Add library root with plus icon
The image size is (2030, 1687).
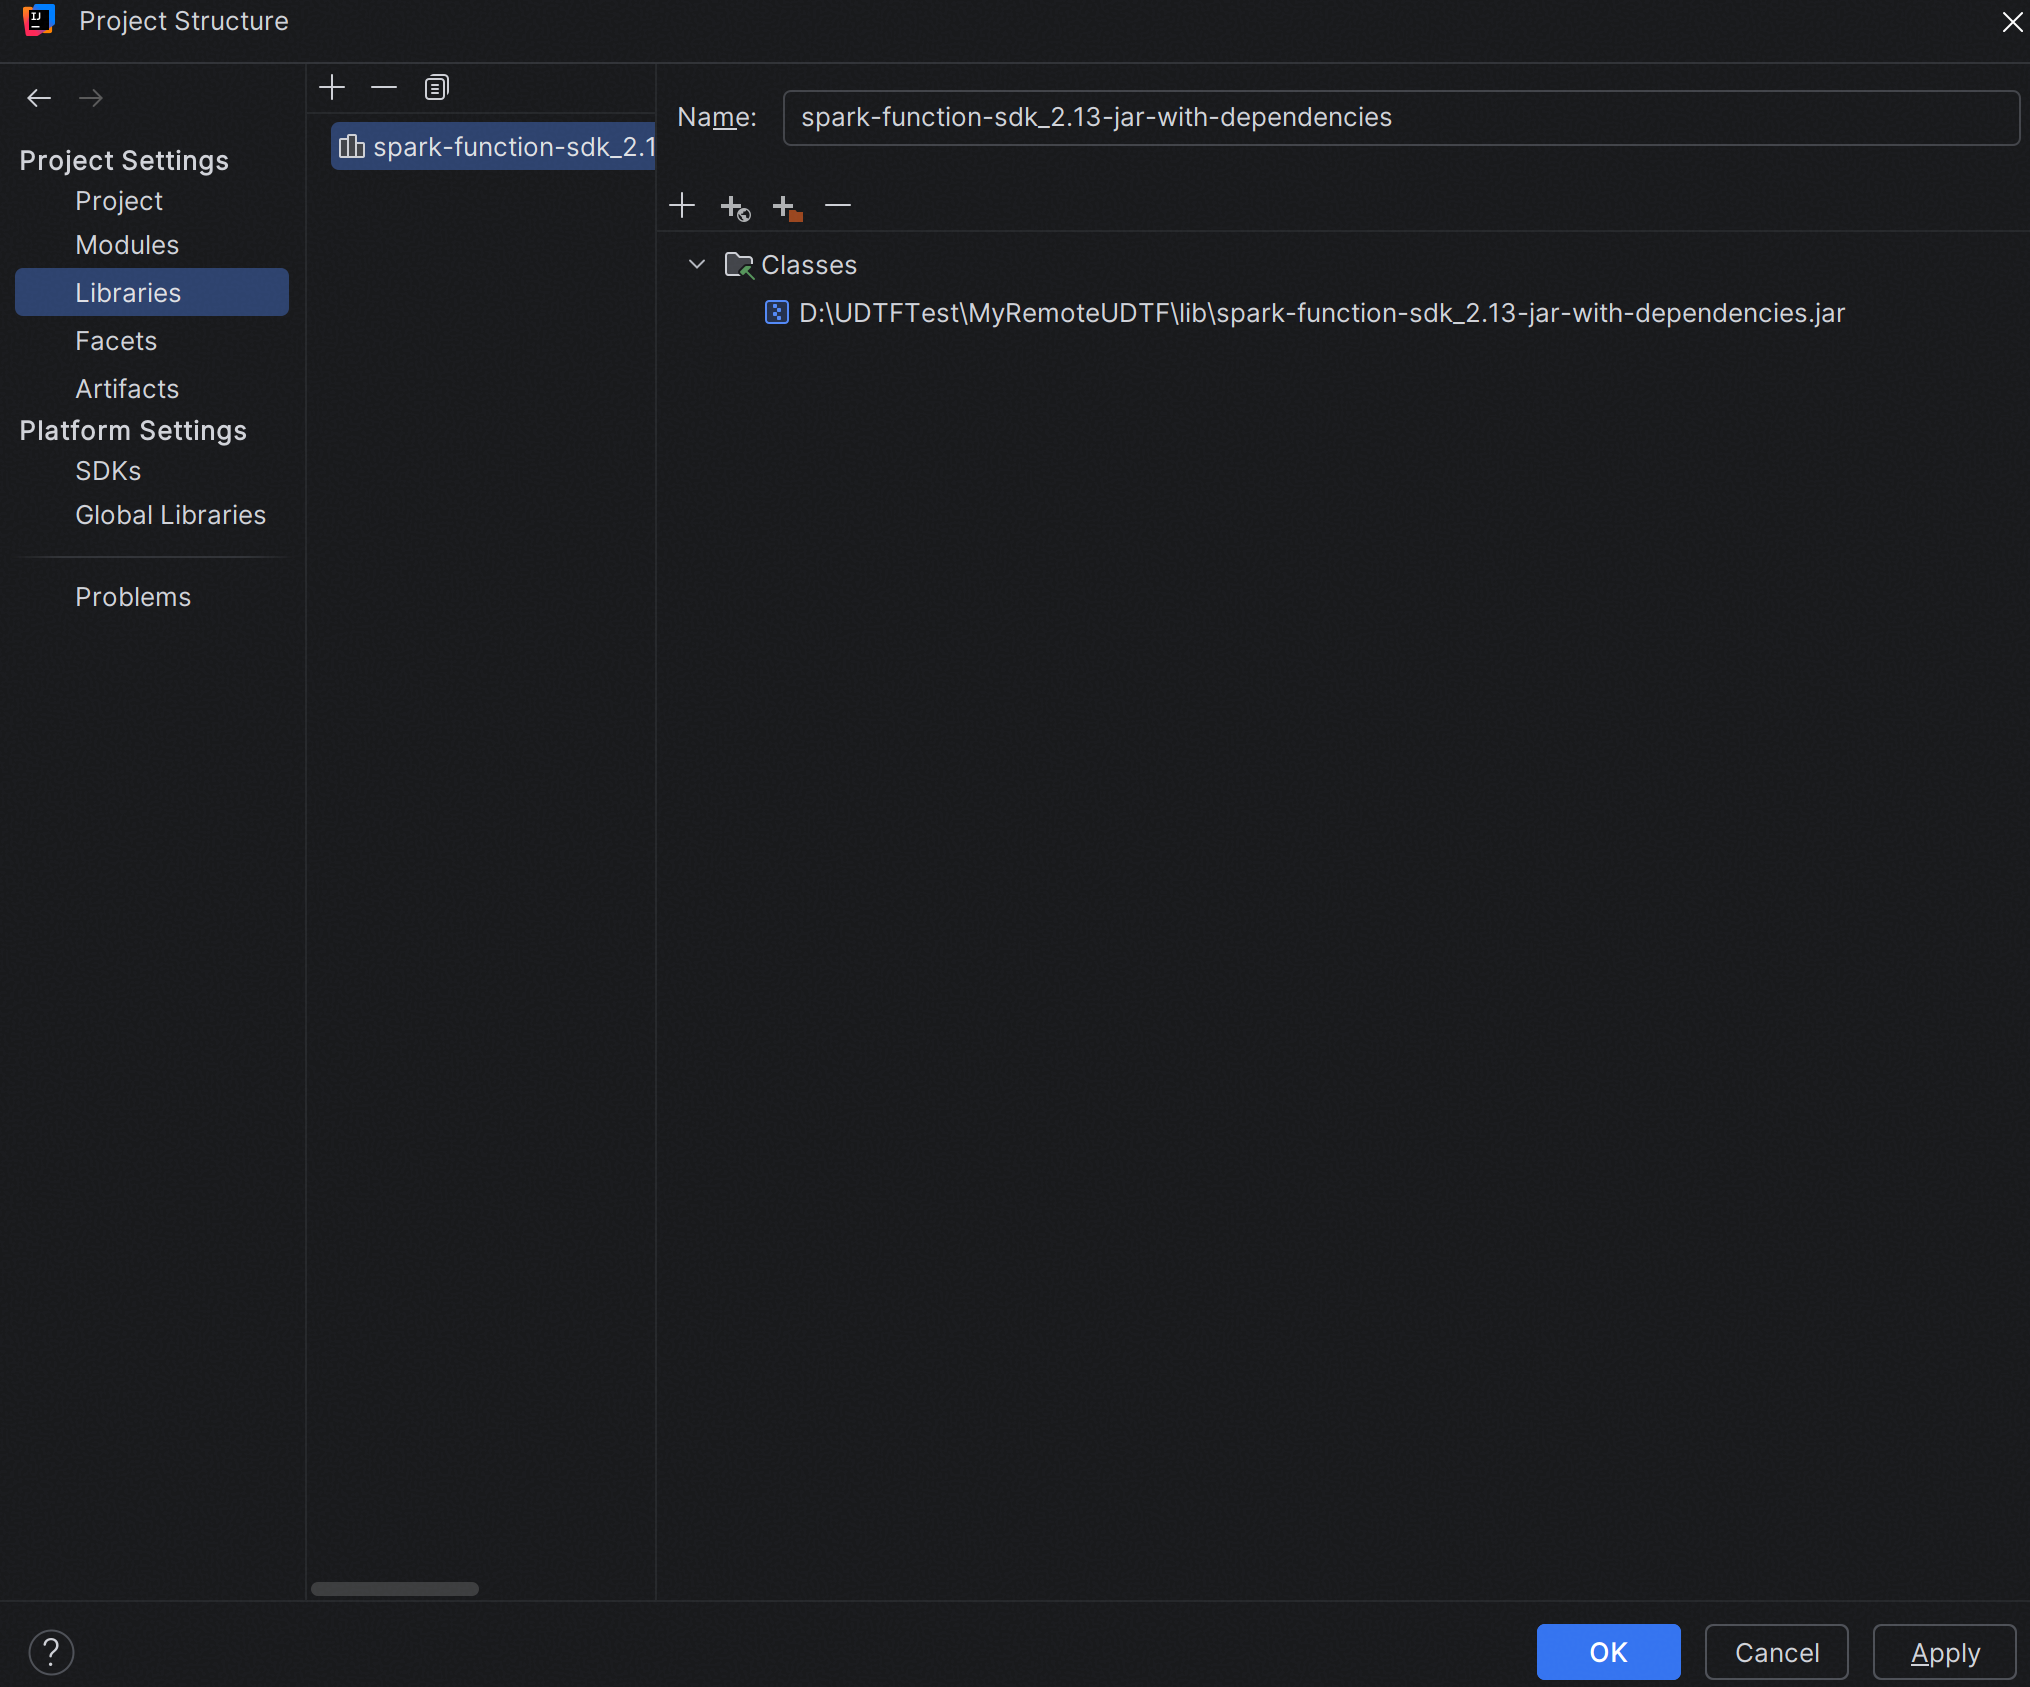[682, 206]
